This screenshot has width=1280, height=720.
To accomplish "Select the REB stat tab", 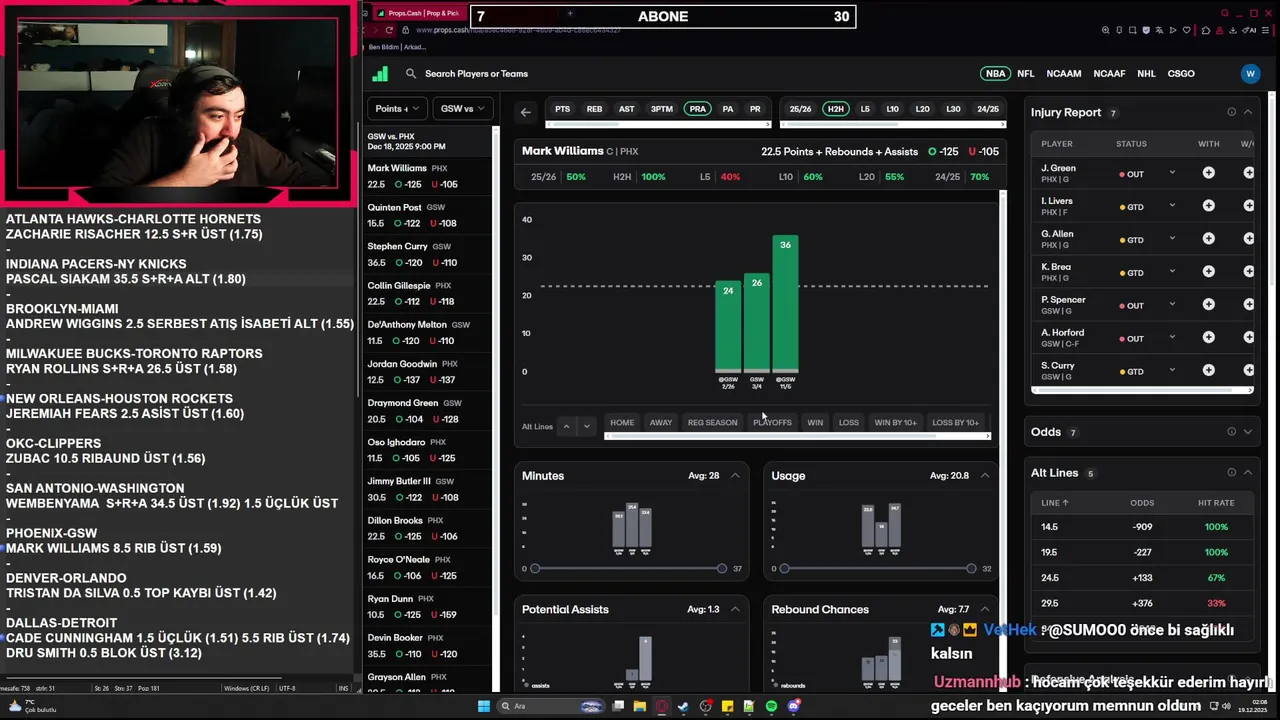I will 594,109.
